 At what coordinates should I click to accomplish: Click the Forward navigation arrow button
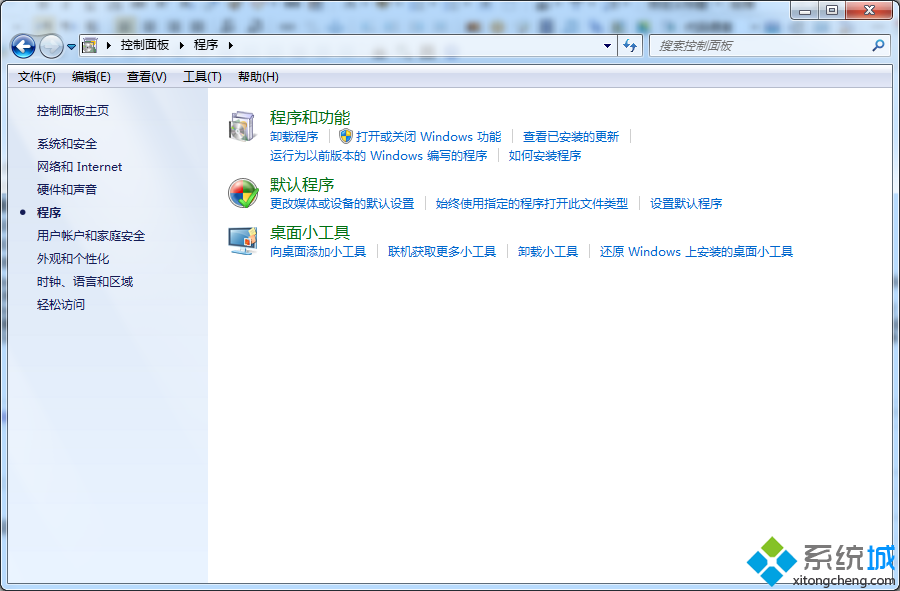51,46
